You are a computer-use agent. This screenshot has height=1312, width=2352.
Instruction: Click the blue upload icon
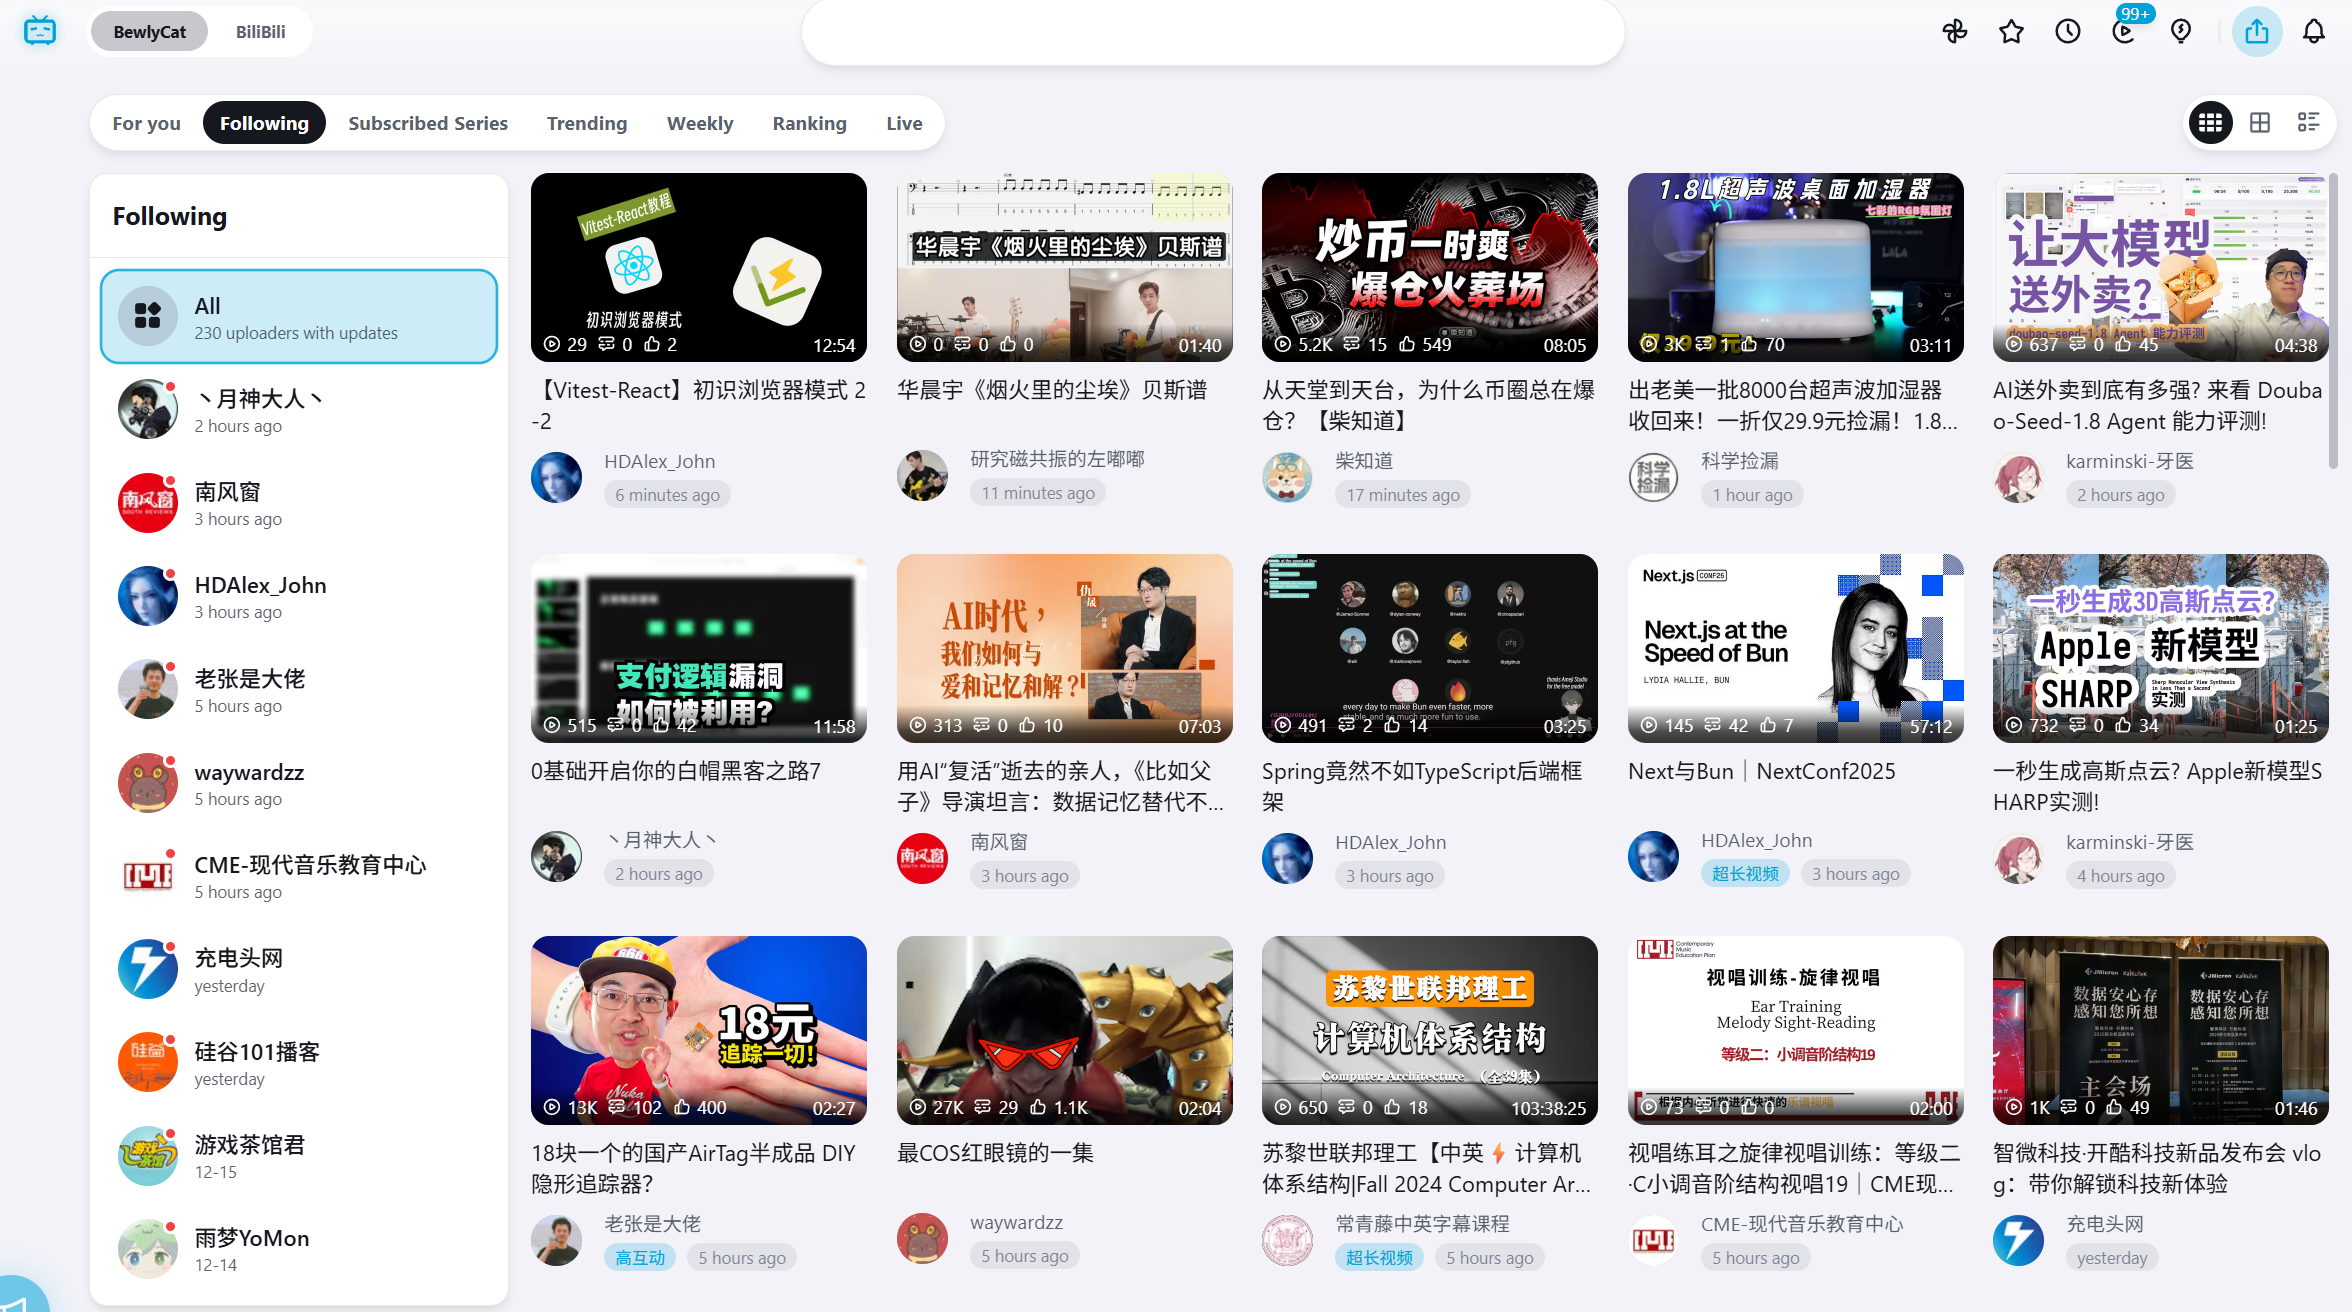coord(2257,32)
